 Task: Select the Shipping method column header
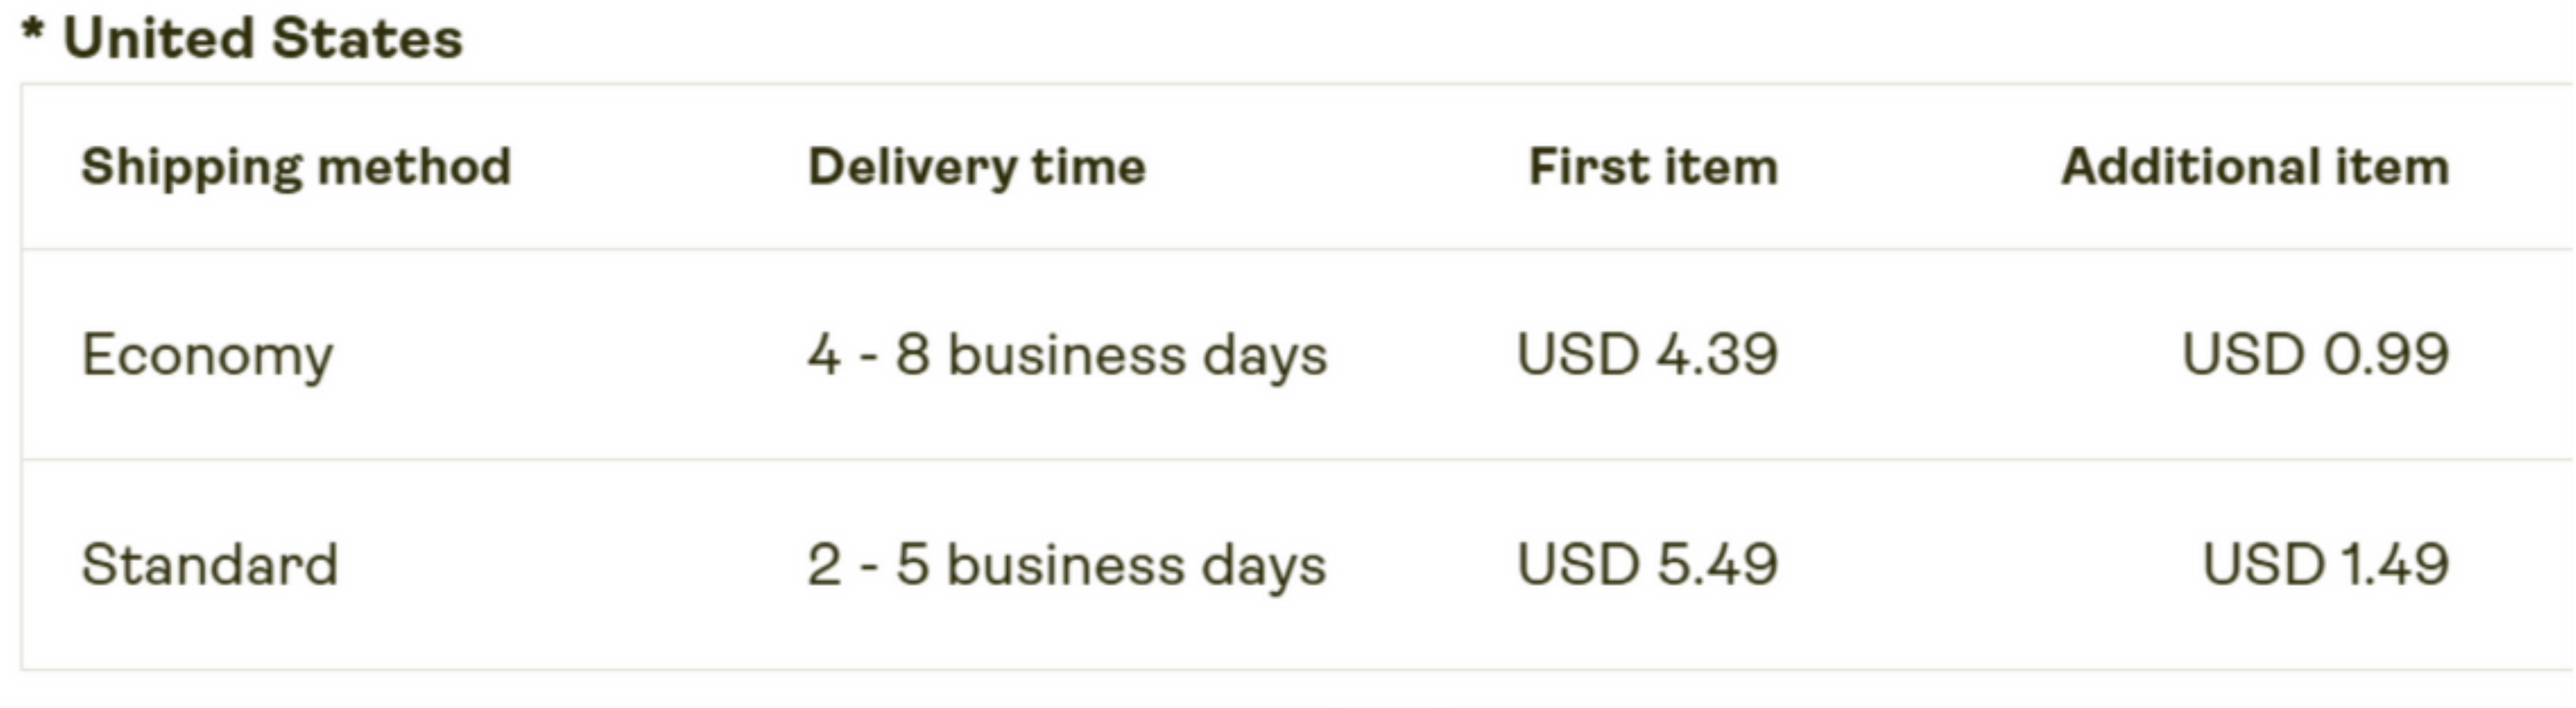[296, 167]
